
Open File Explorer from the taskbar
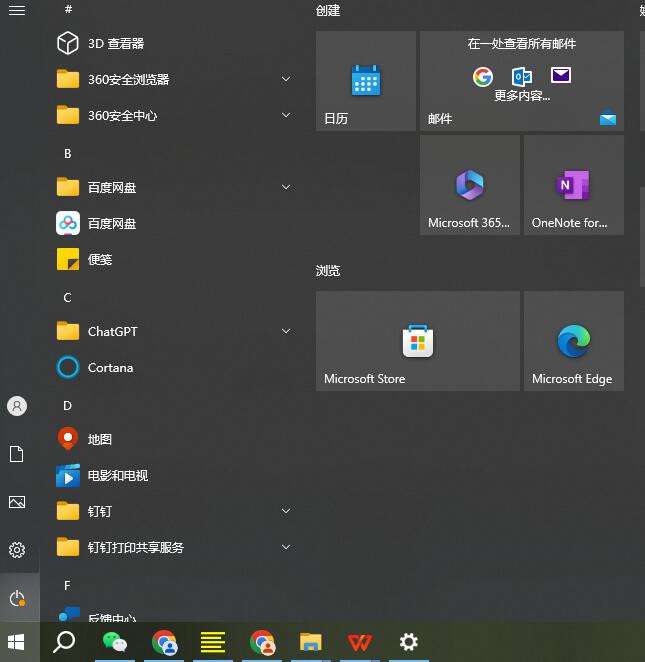point(311,642)
